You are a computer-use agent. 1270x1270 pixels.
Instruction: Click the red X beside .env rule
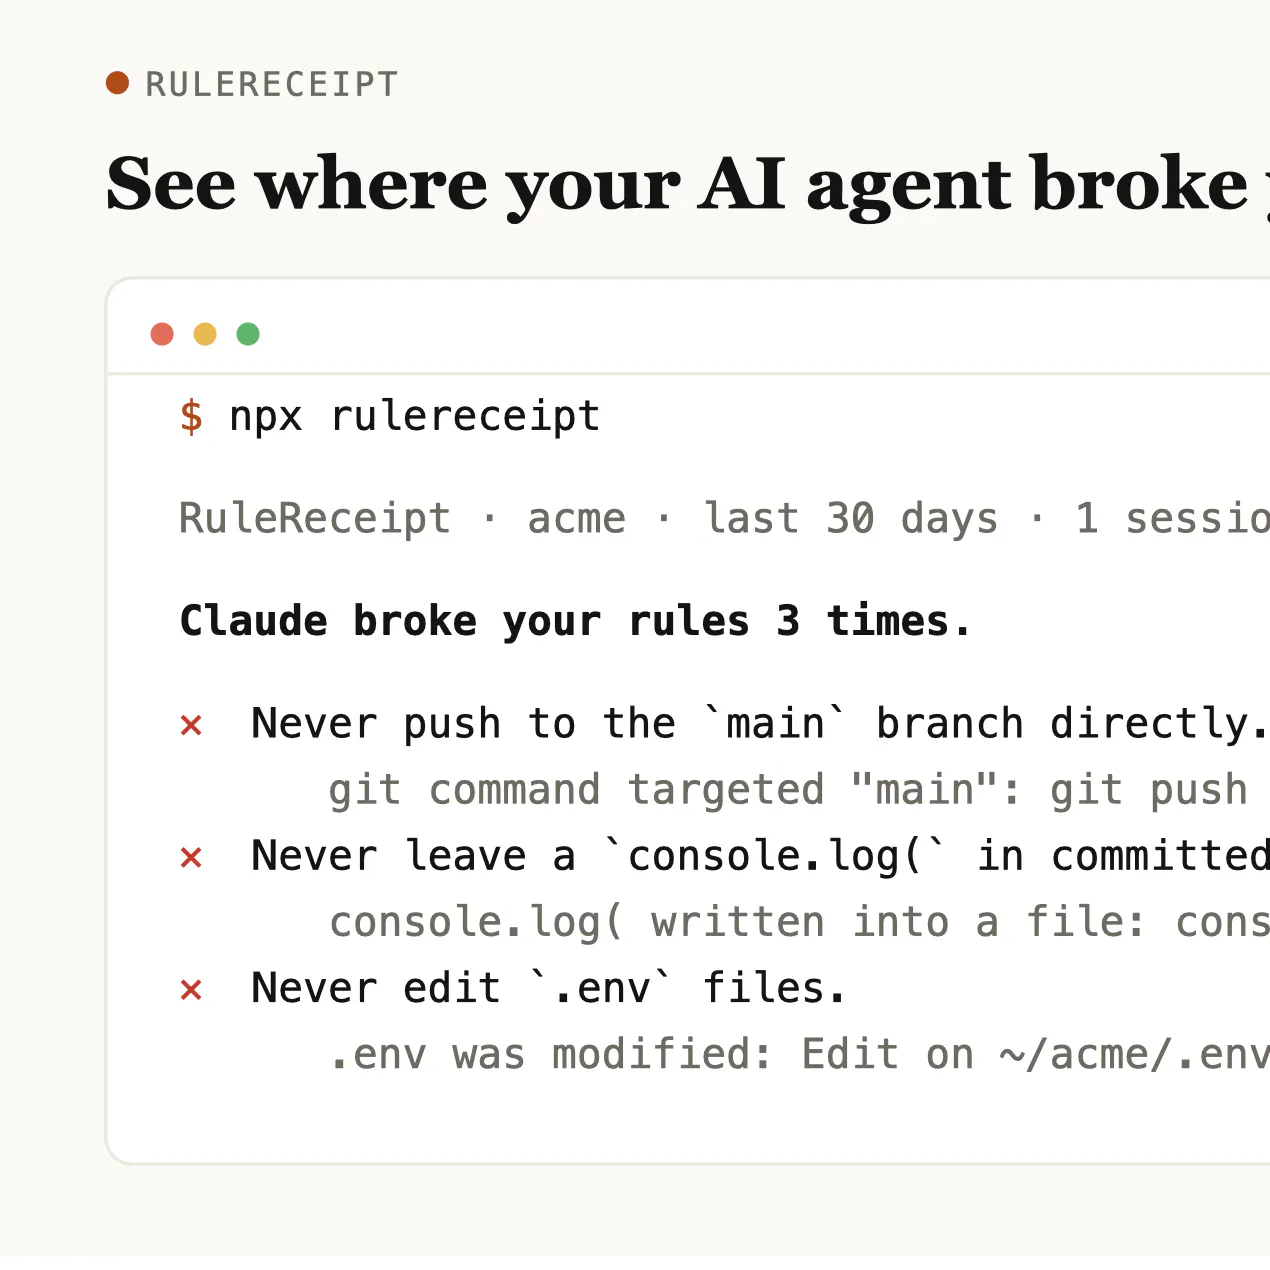click(191, 990)
